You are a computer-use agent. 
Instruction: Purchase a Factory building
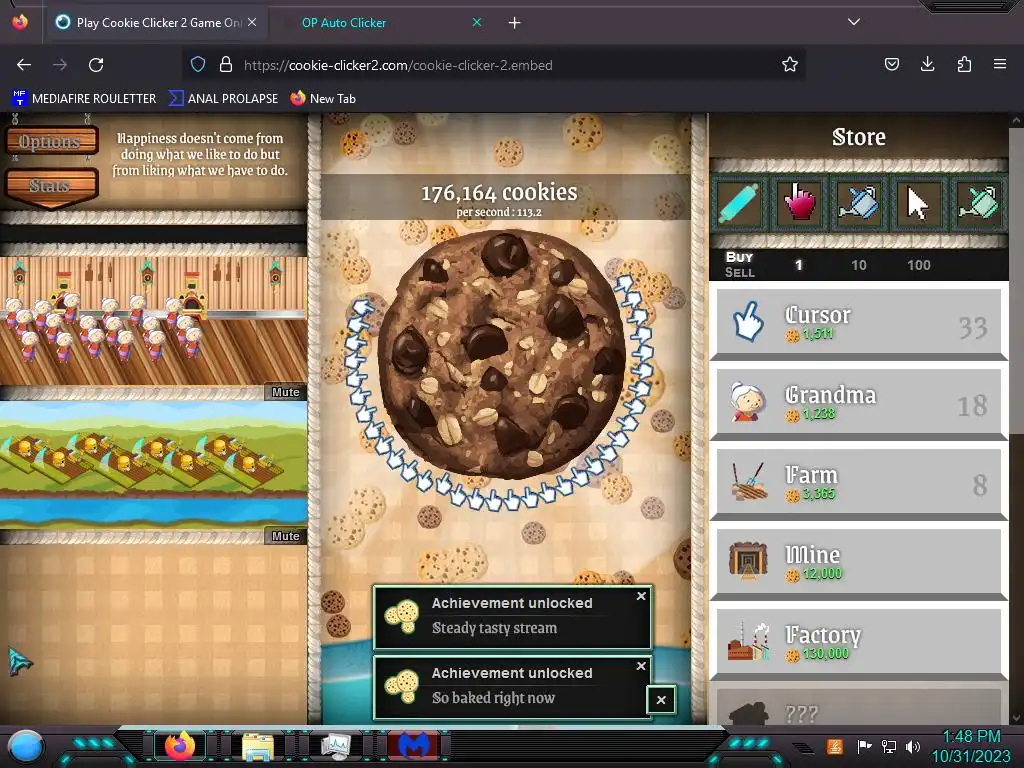coord(859,644)
